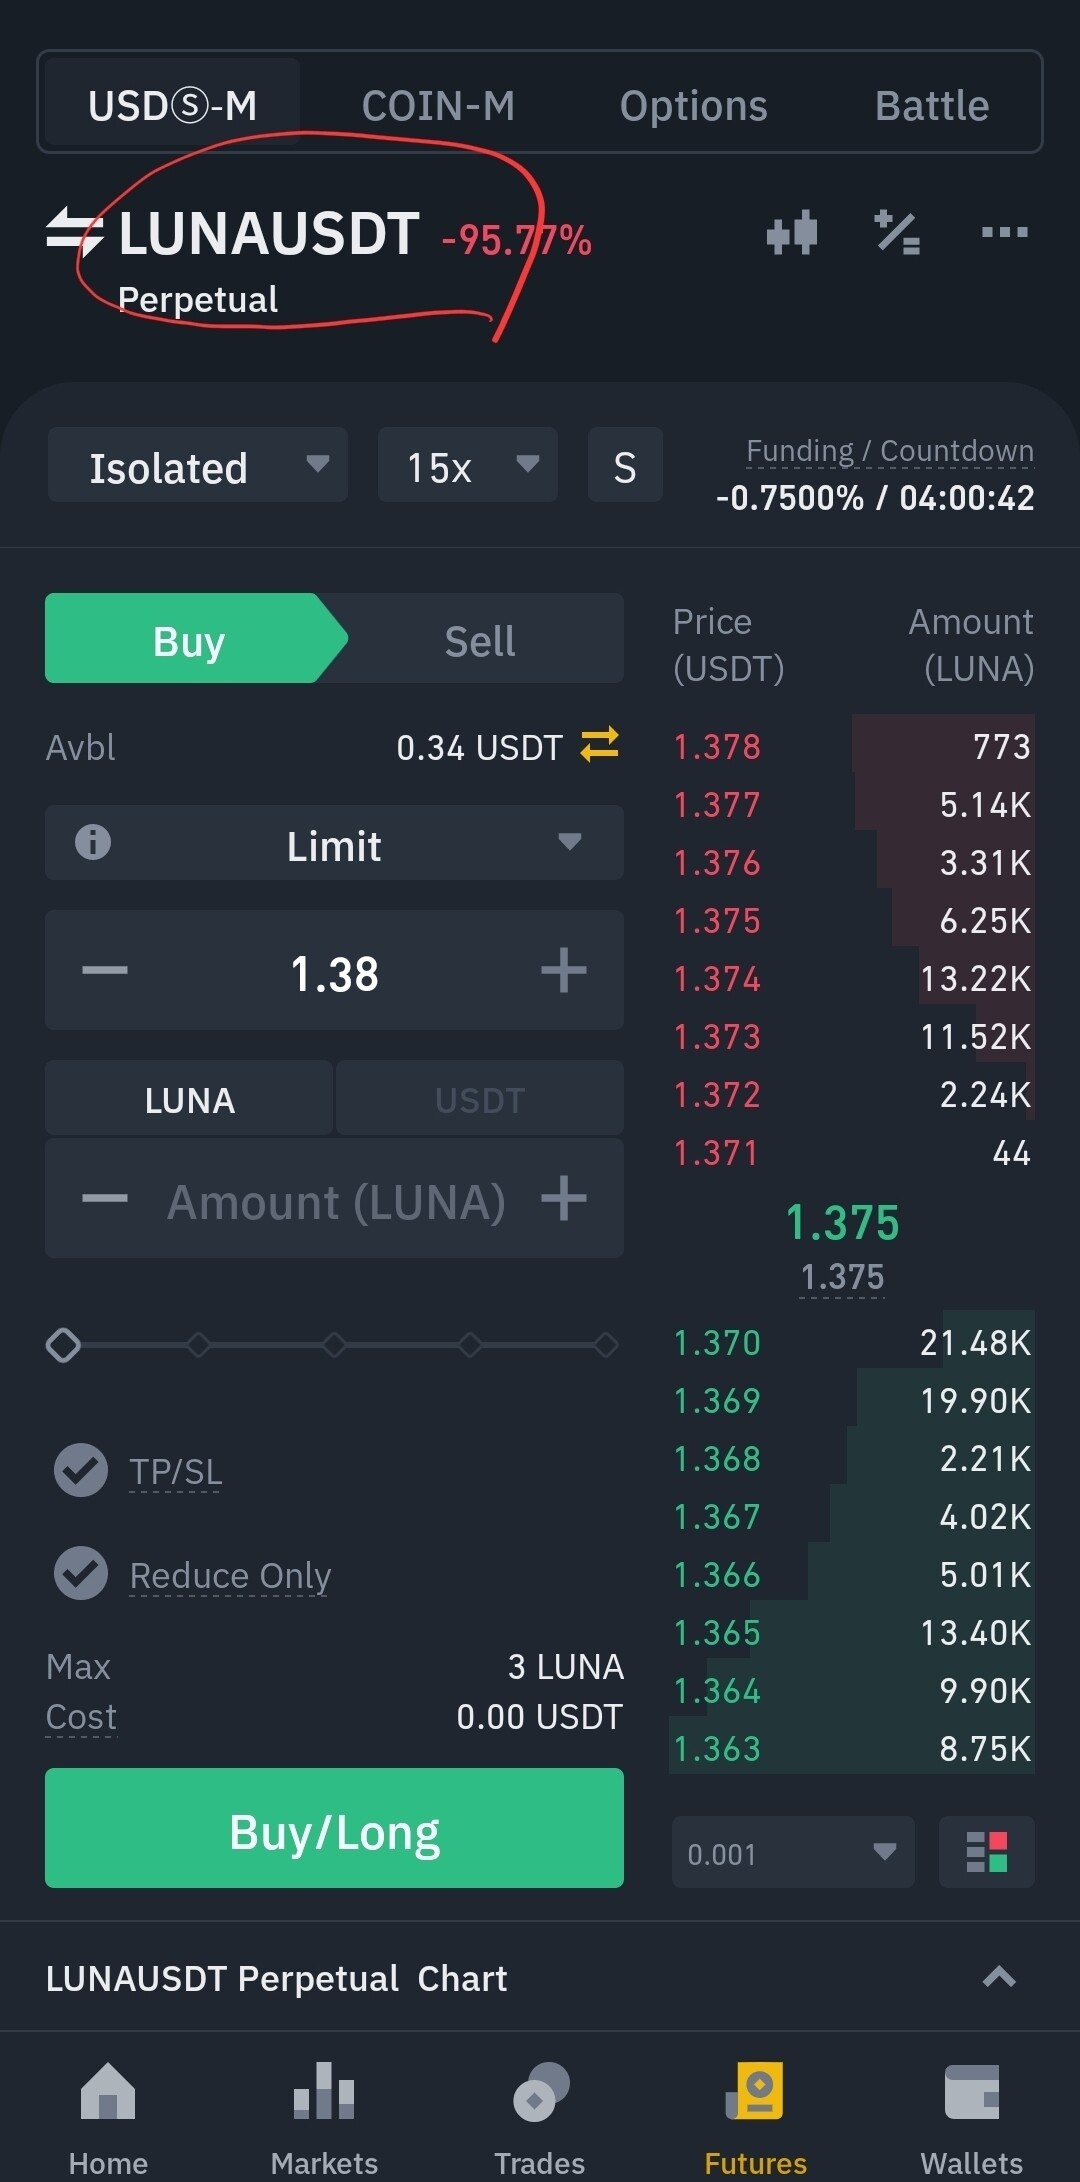Enable the TP/SL checkbox
The width and height of the screenshot is (1080, 2182).
click(81, 1470)
